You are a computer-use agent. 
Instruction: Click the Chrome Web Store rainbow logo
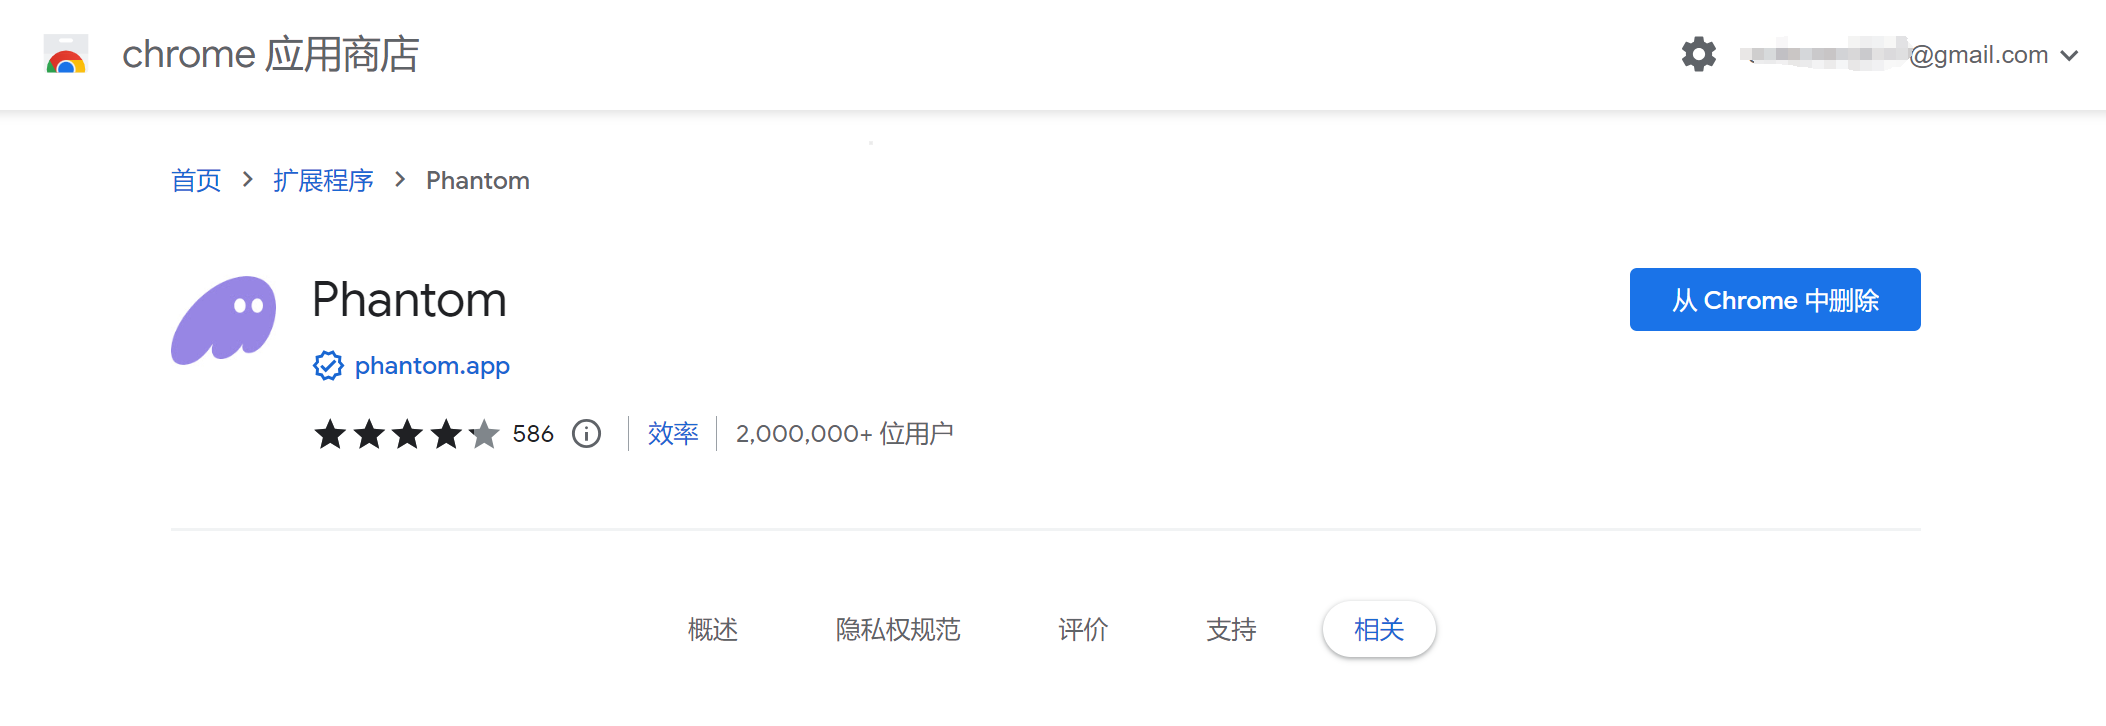click(66, 54)
